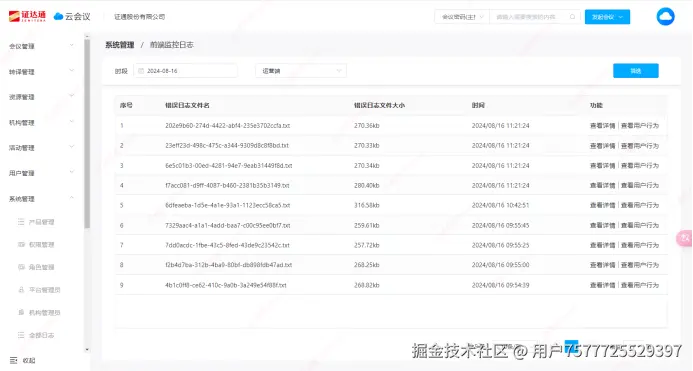Click the pink floating widget at right edge

click(685, 238)
